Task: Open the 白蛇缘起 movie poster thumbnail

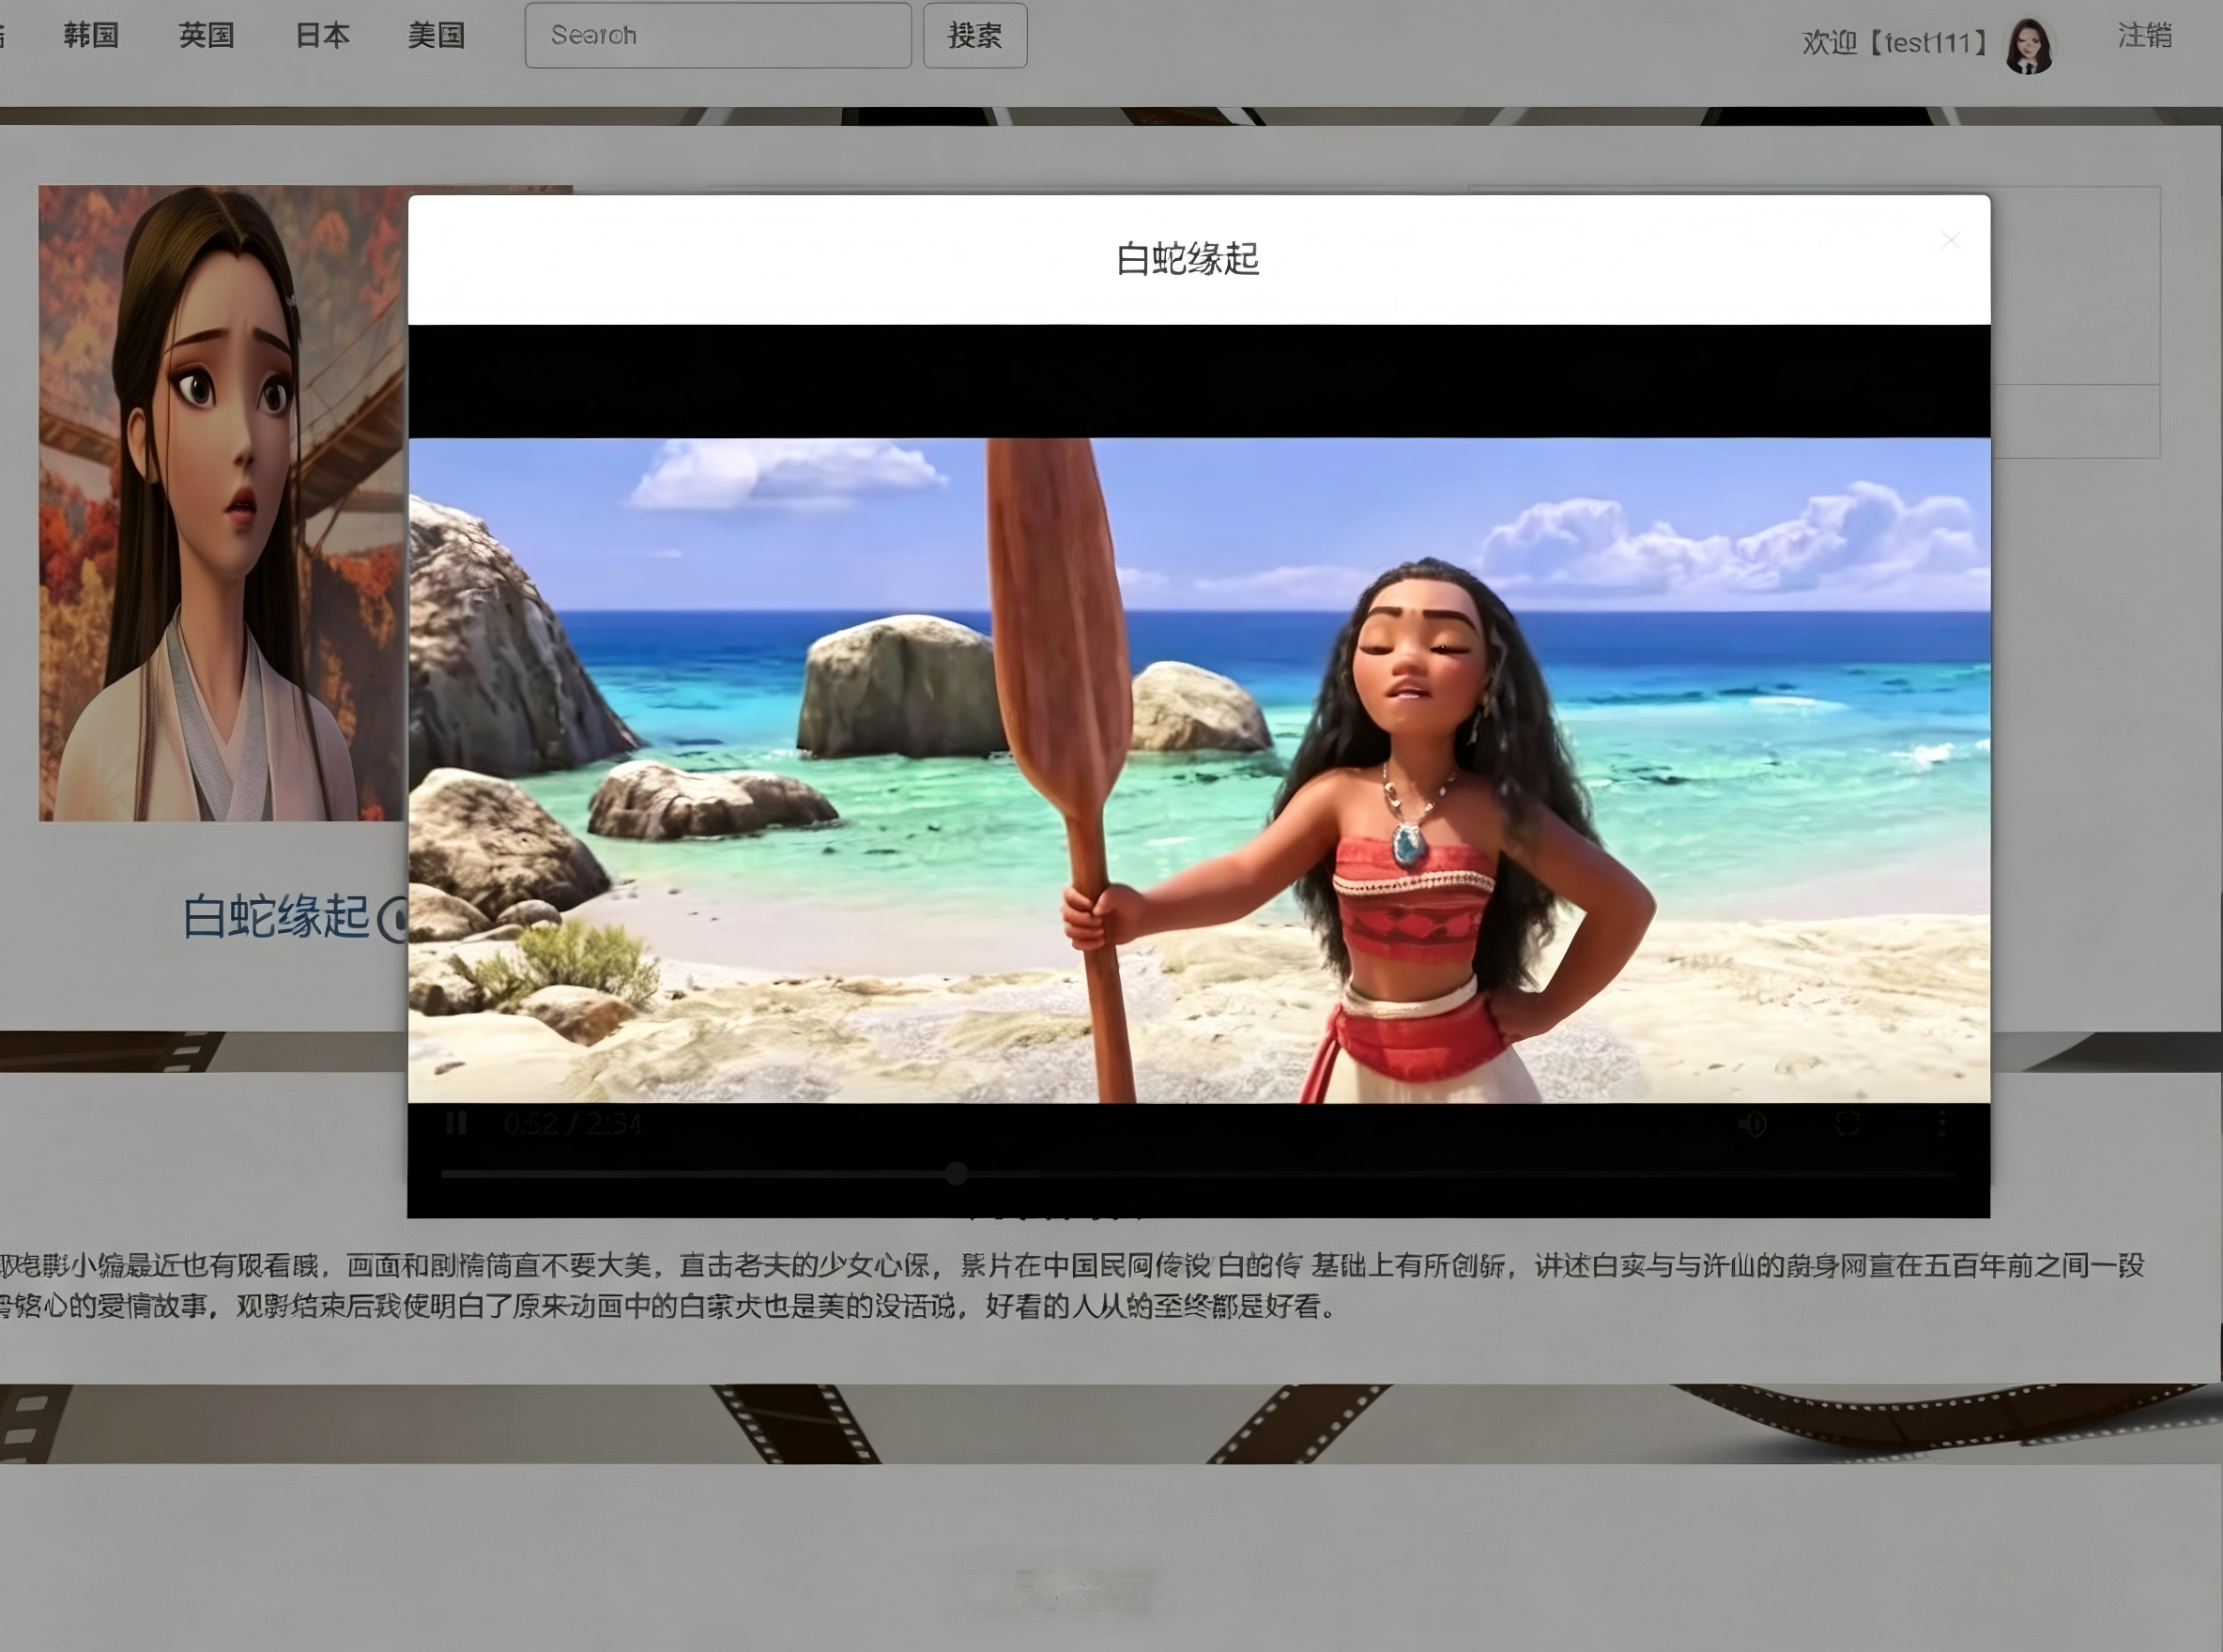Action: [x=222, y=503]
